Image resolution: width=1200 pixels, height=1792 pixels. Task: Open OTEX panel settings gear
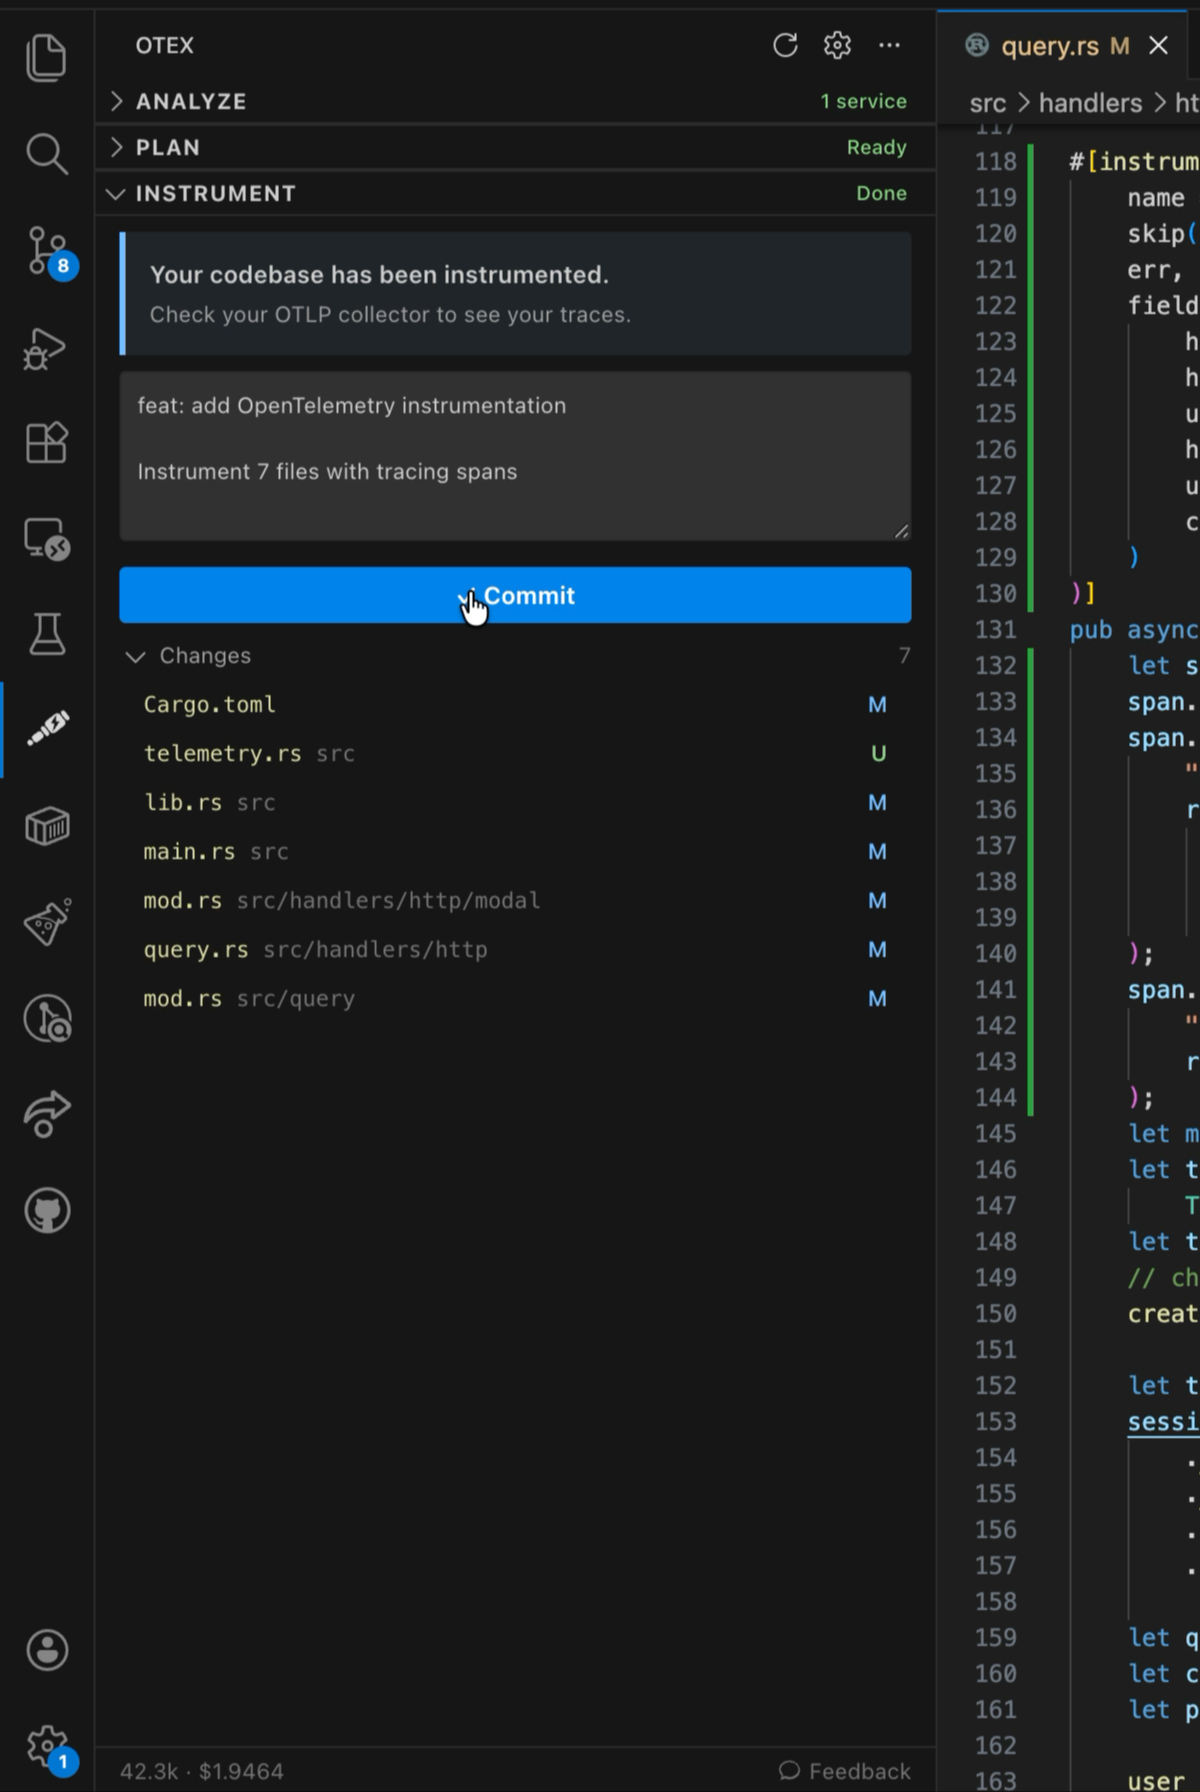tap(837, 45)
